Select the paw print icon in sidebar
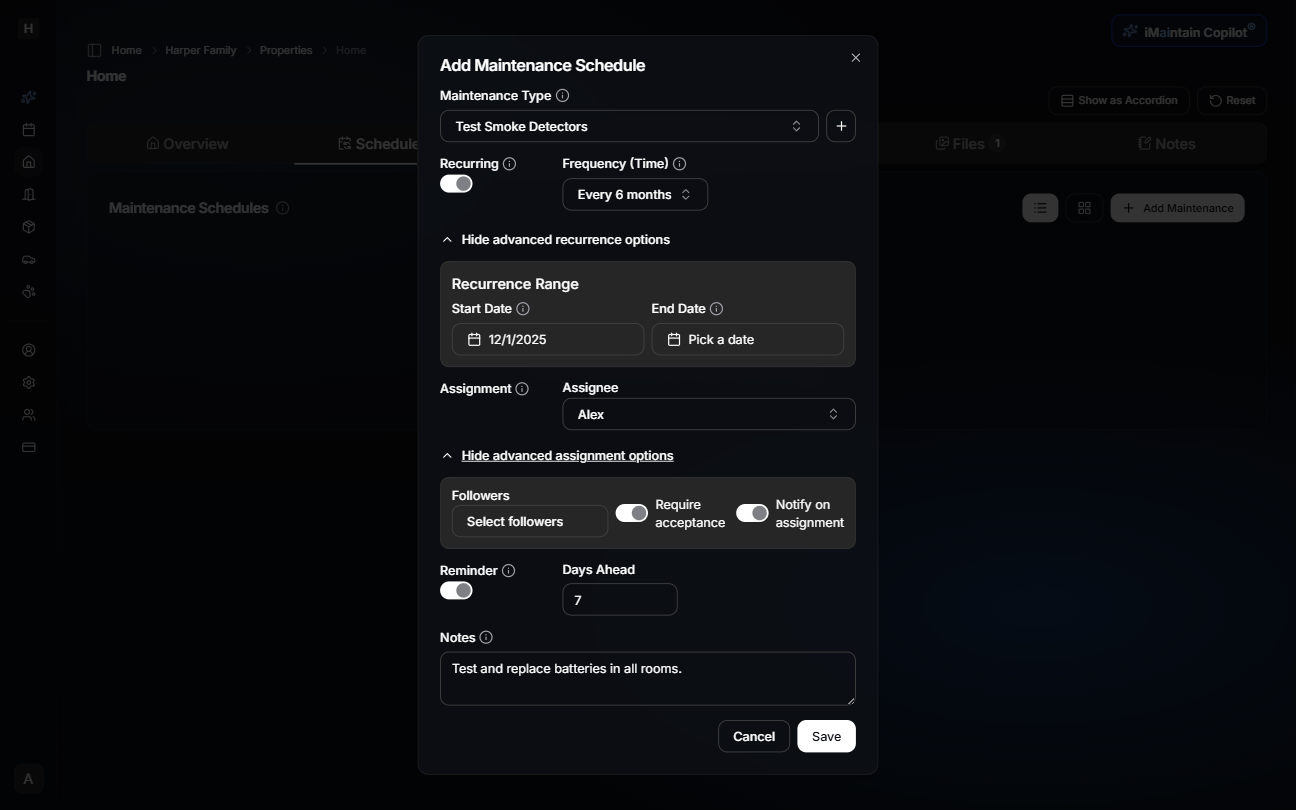The width and height of the screenshot is (1296, 810). (x=28, y=291)
